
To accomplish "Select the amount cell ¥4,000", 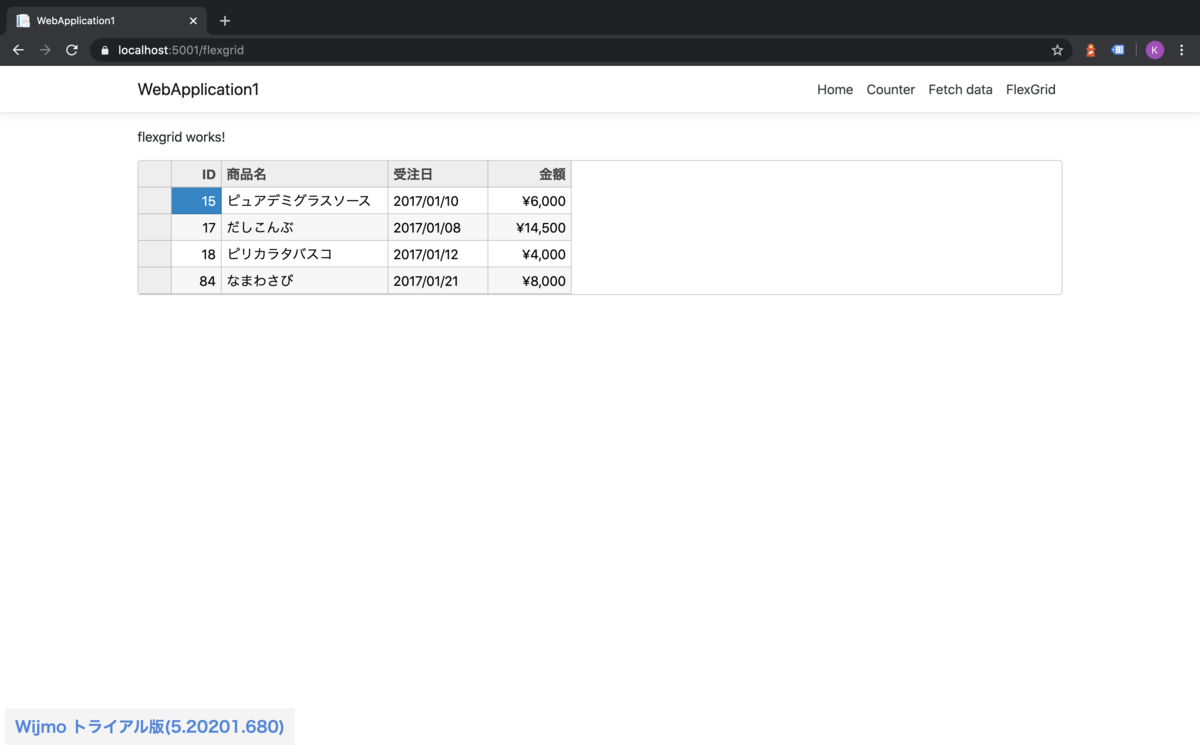I will [529, 254].
